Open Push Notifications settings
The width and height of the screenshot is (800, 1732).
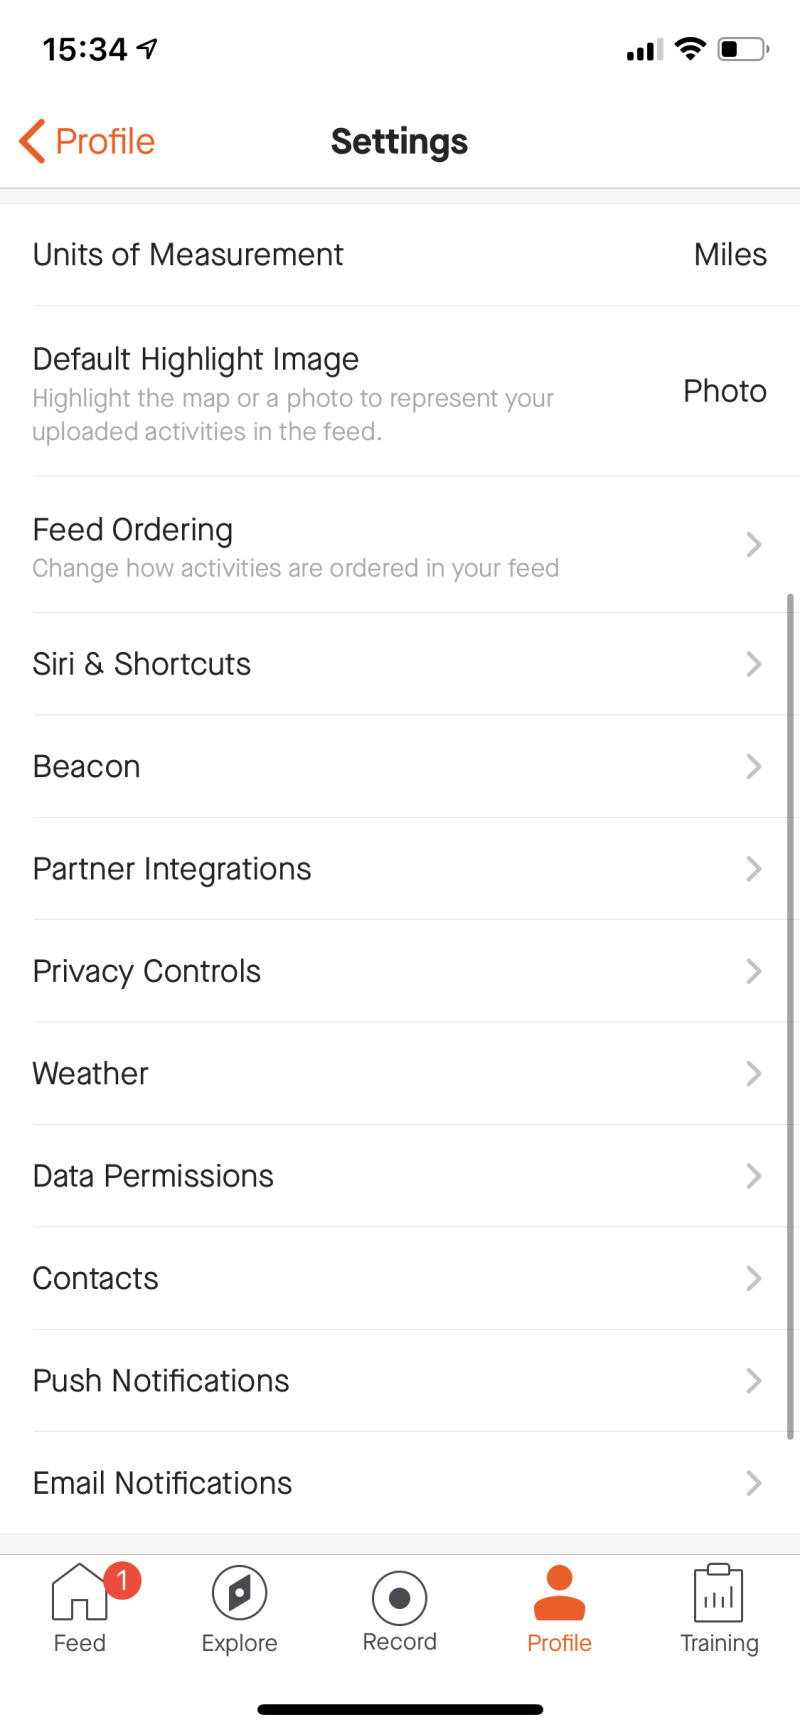[400, 1381]
